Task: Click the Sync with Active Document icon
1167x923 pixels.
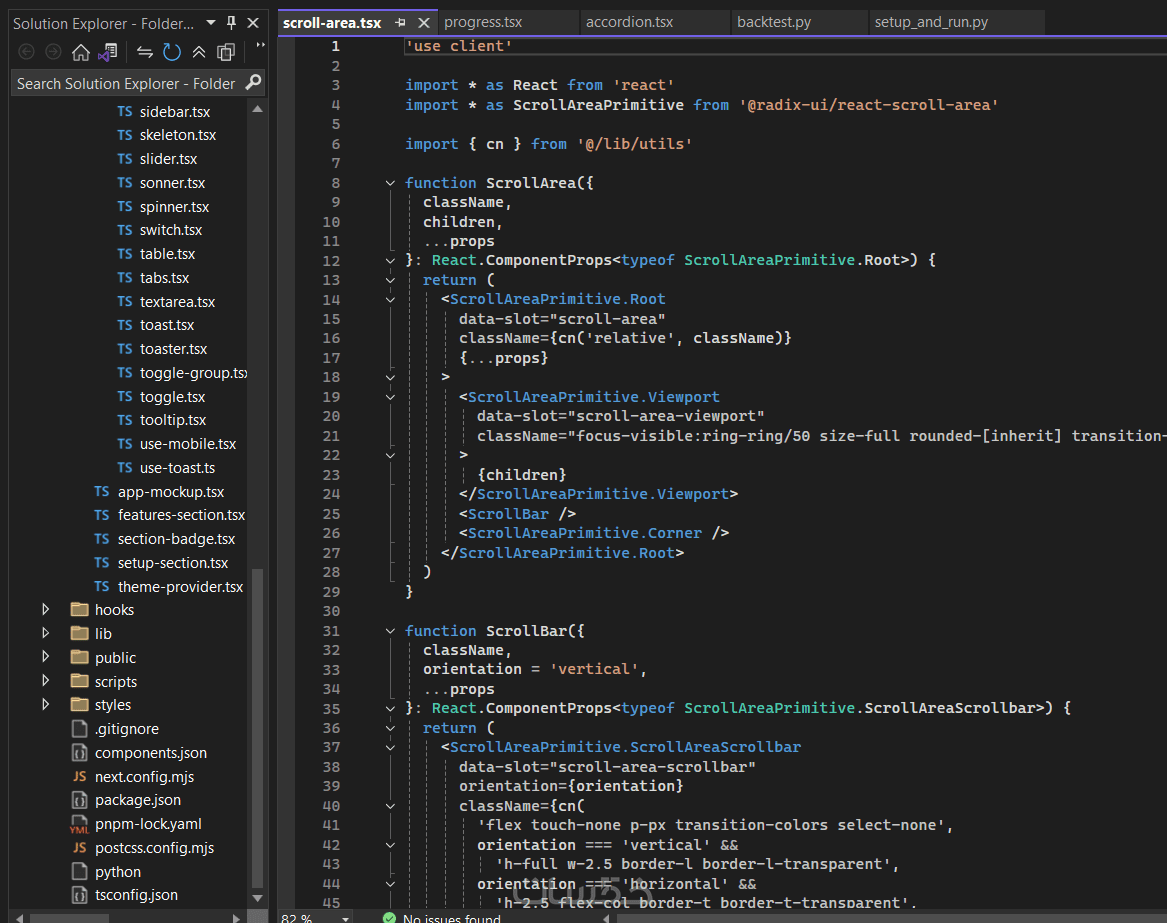Action: pyautogui.click(x=145, y=52)
